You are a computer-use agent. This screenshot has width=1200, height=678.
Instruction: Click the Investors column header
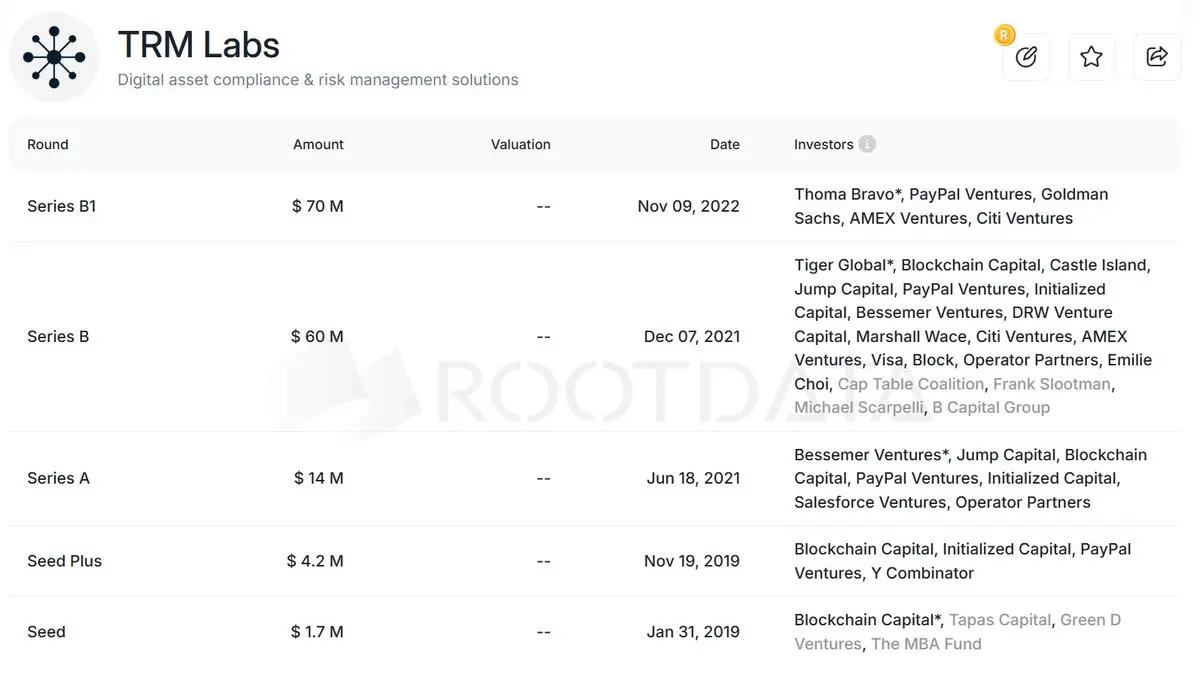coord(824,144)
